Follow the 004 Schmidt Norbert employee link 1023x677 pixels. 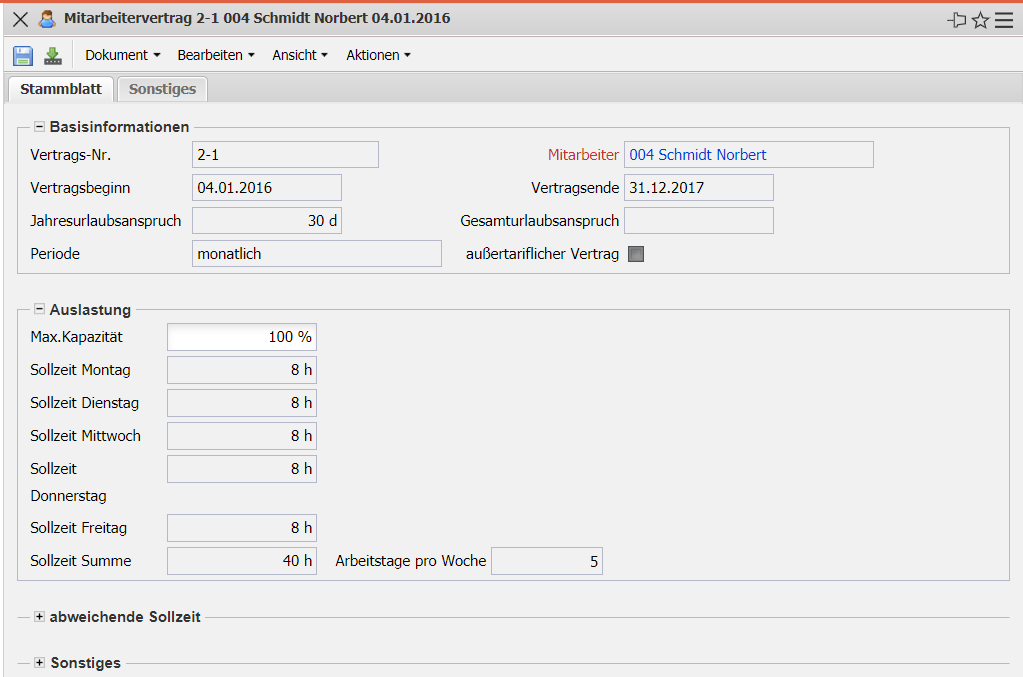698,155
